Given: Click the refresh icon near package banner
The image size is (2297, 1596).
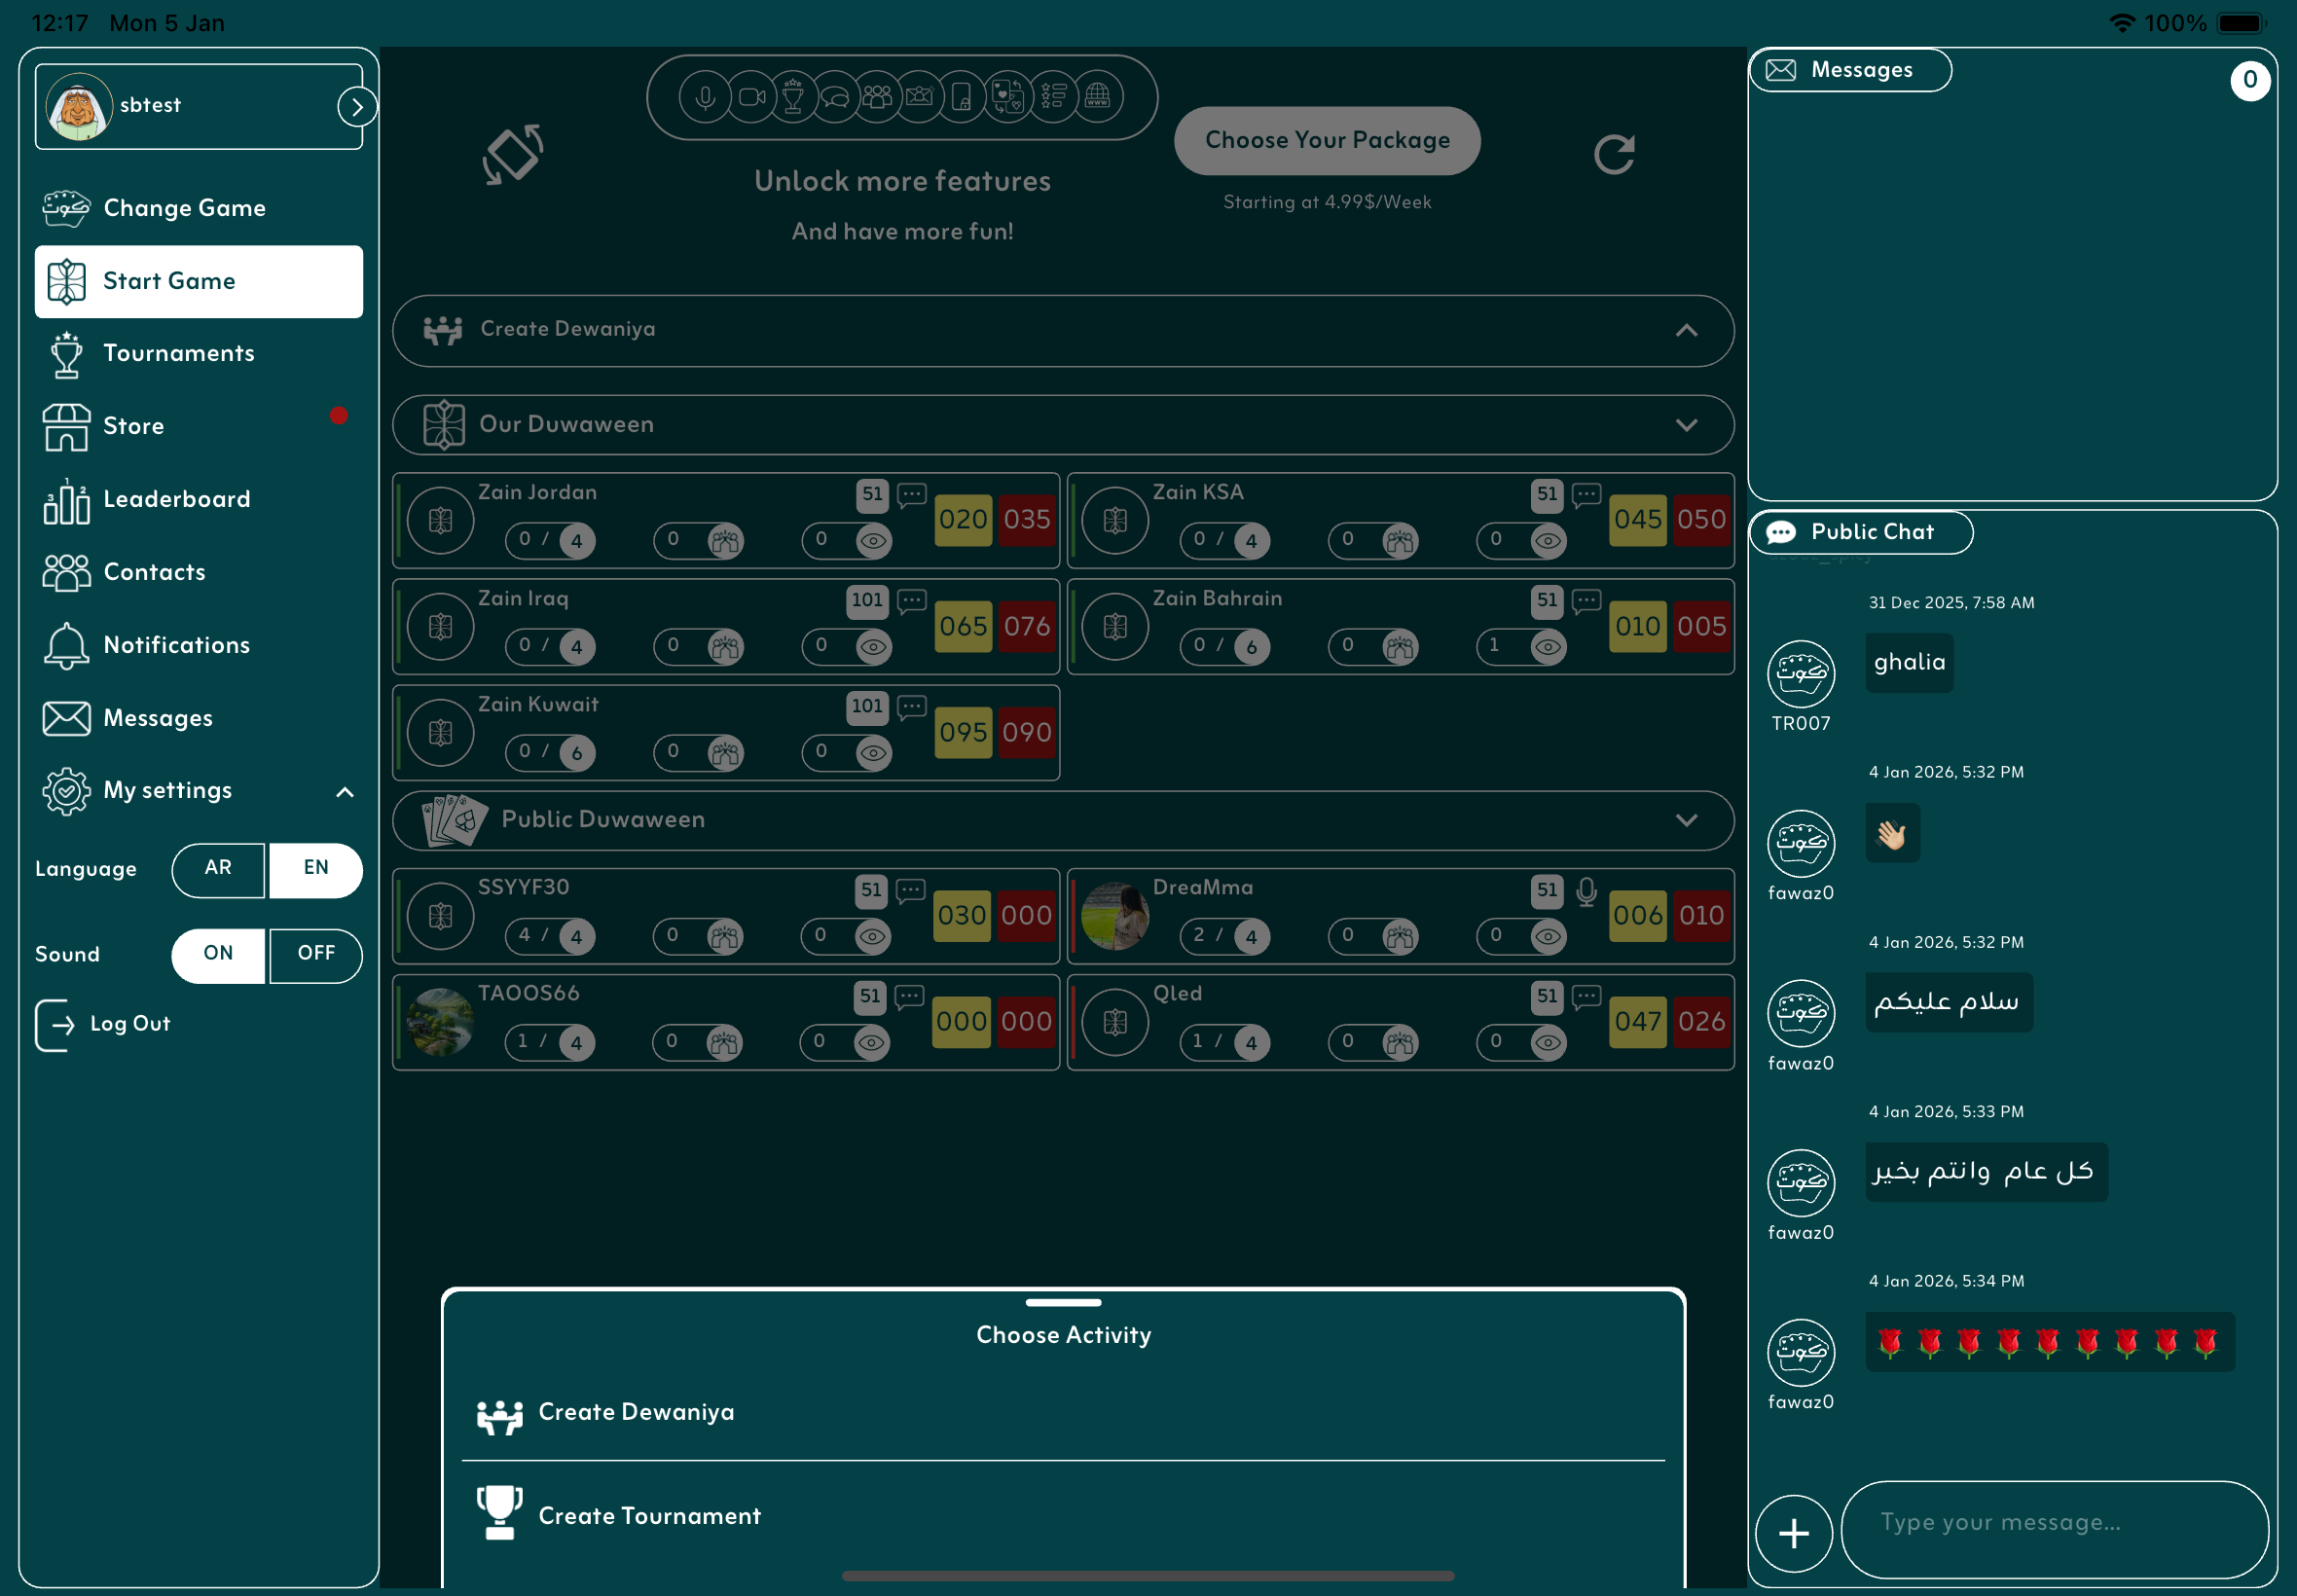Looking at the screenshot, I should point(1613,154).
